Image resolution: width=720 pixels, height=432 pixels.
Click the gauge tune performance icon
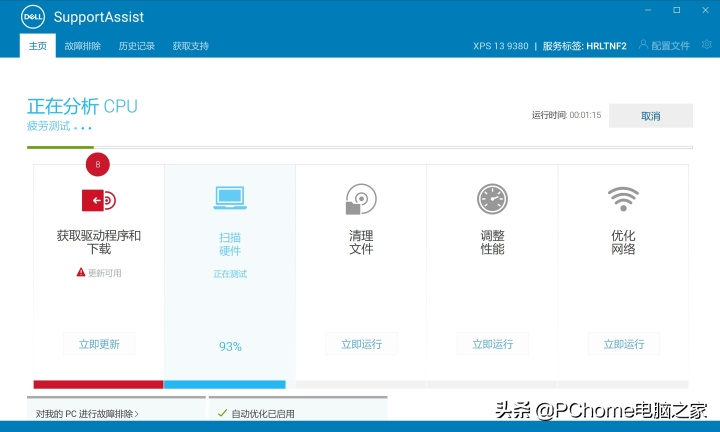tap(492, 199)
